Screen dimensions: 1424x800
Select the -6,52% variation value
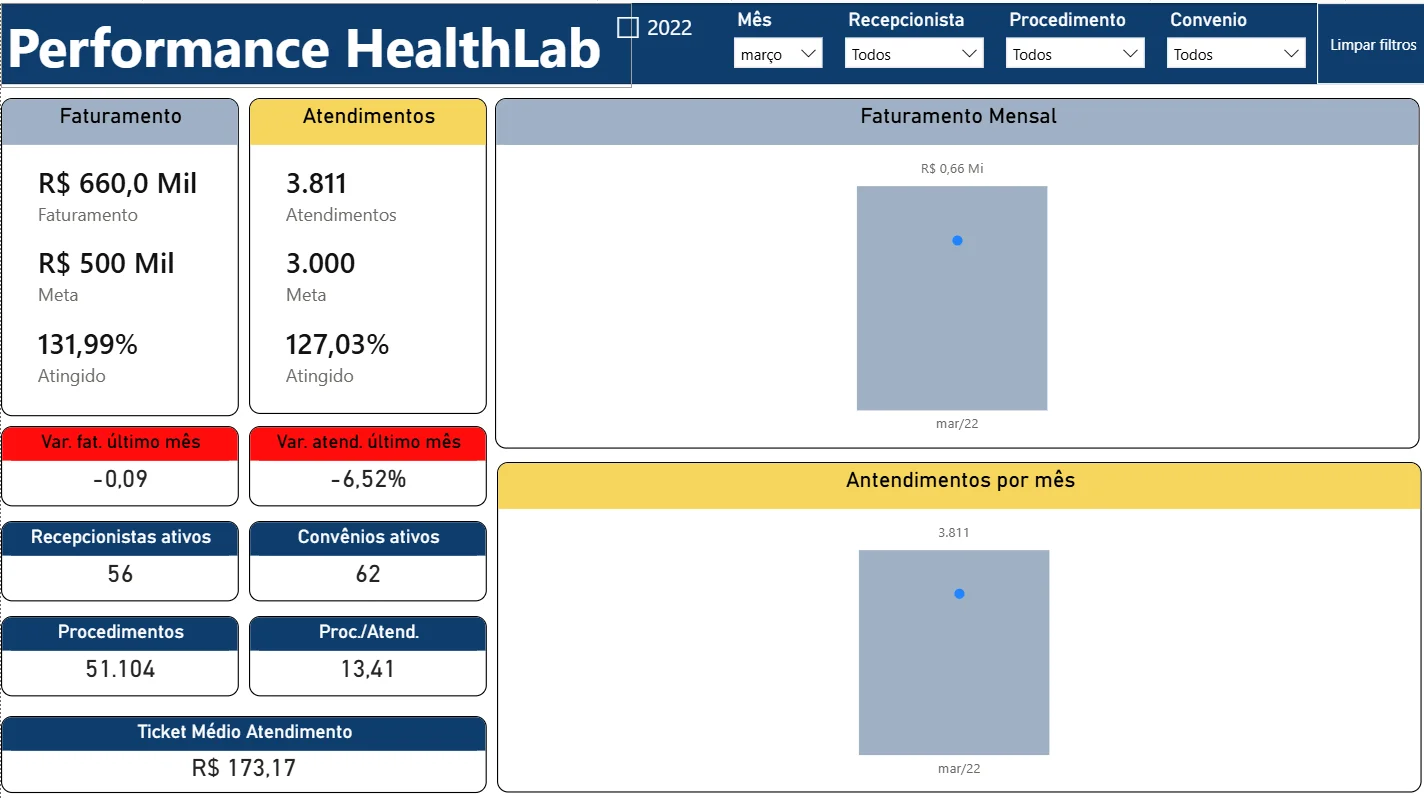(368, 479)
